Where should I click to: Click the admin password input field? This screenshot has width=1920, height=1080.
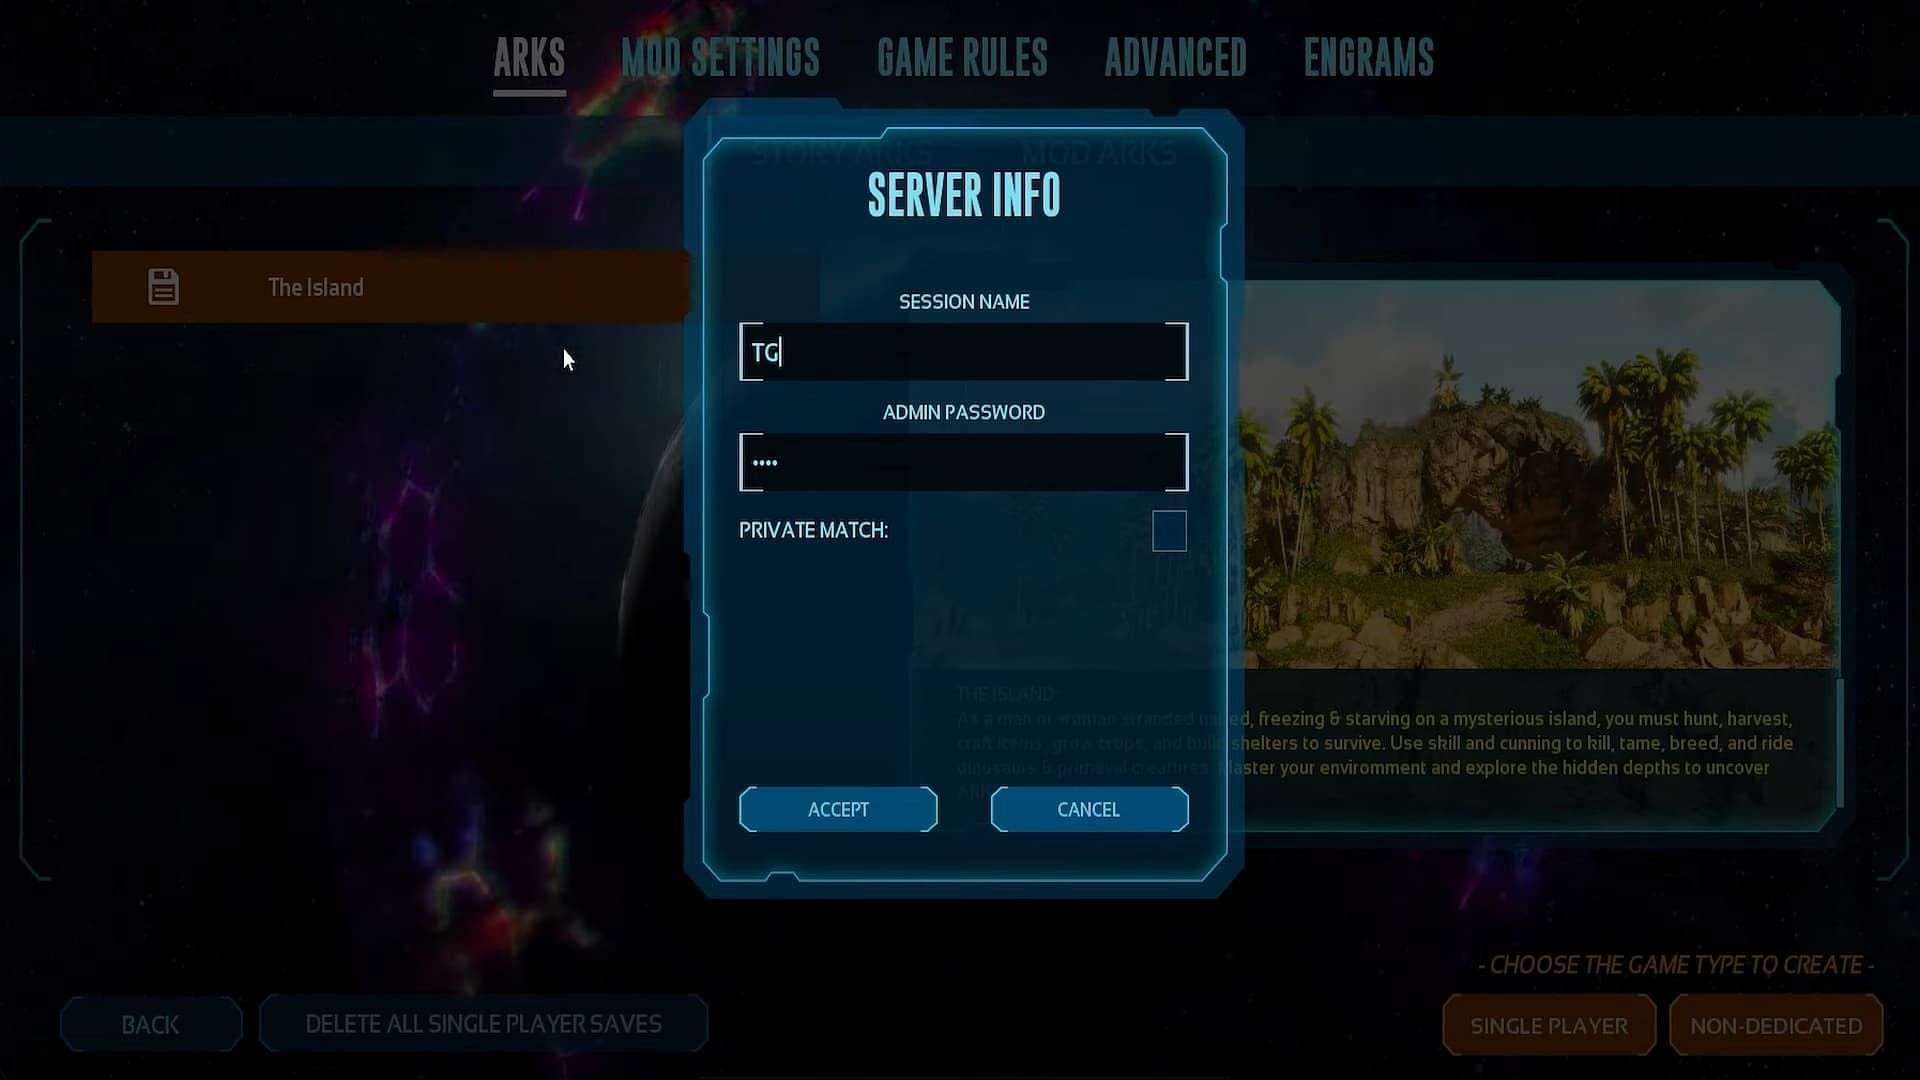tap(964, 462)
